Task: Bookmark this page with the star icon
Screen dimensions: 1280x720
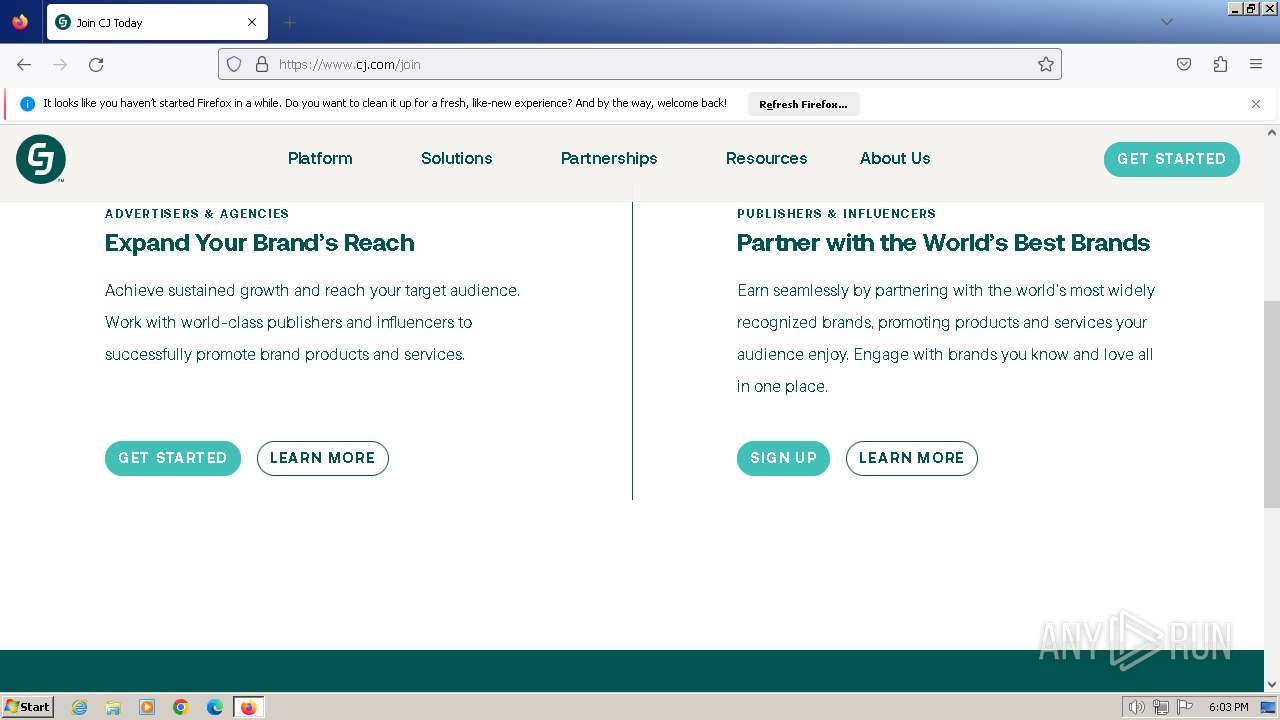Action: pyautogui.click(x=1046, y=64)
